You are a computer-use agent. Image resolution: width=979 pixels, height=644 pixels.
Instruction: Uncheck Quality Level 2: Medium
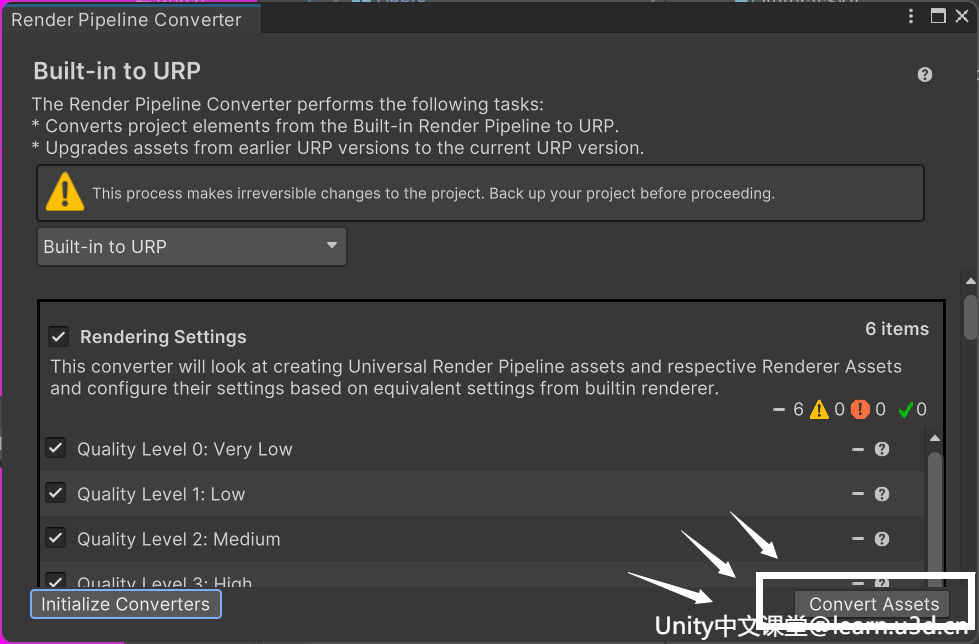[x=56, y=538]
